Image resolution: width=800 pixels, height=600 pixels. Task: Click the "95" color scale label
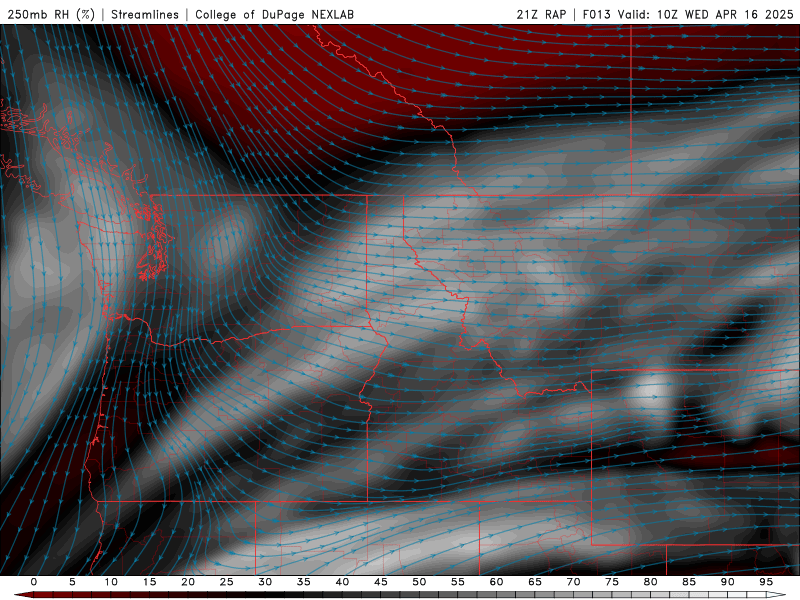766,582
